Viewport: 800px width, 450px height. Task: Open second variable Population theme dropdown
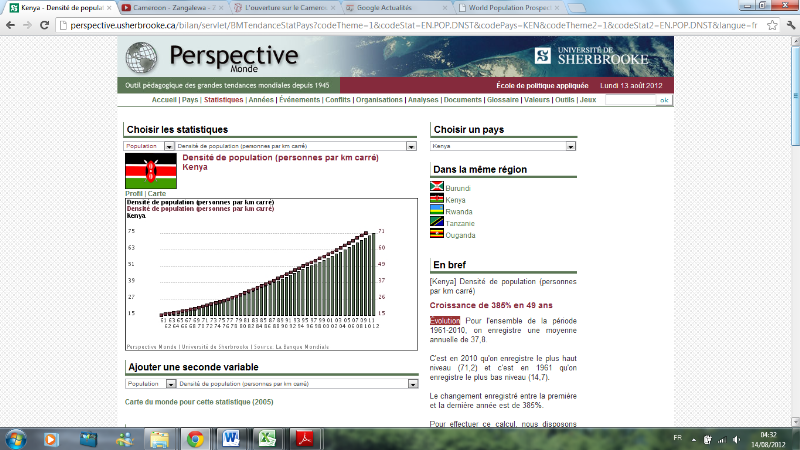click(151, 384)
